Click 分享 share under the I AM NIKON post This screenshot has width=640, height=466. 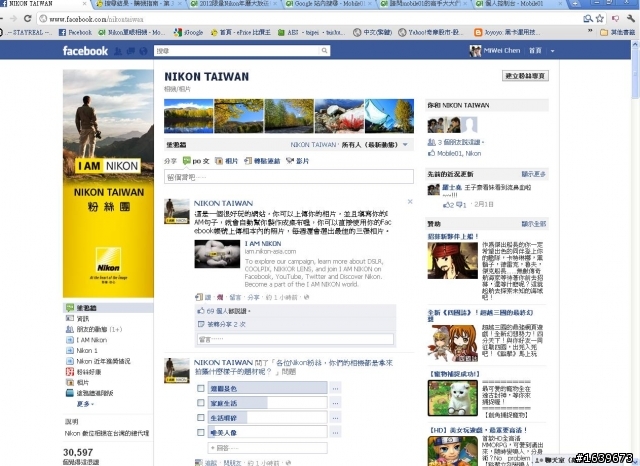[253, 297]
